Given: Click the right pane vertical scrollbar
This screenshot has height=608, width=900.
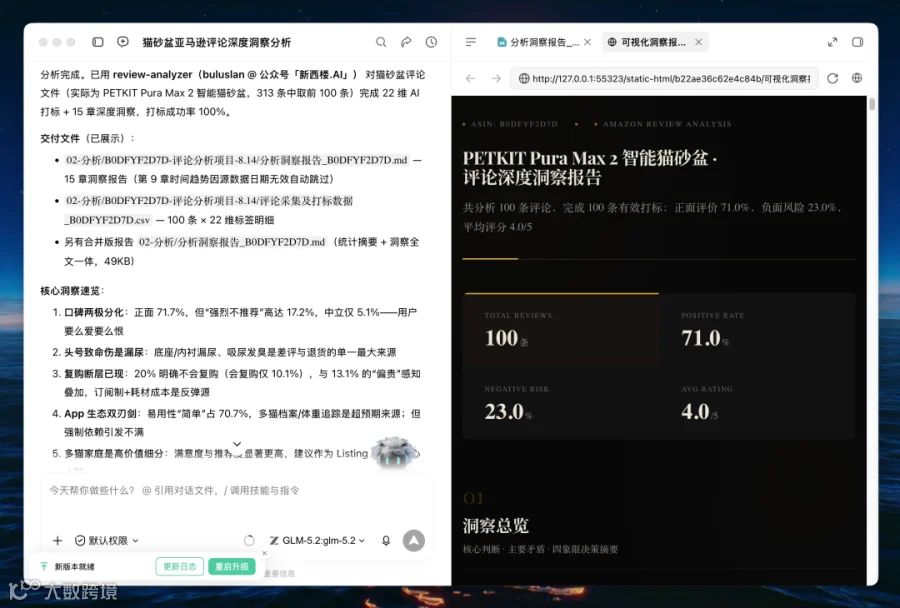Looking at the screenshot, I should (x=872, y=104).
